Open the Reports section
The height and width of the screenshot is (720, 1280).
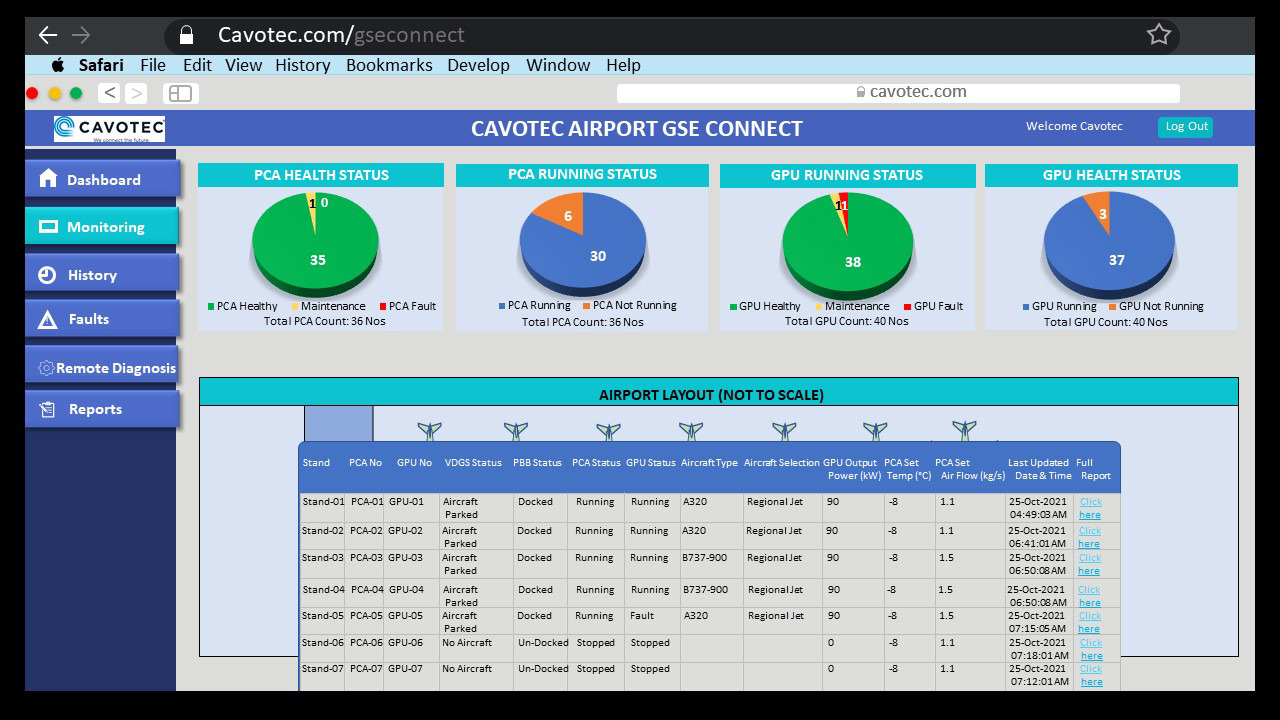tap(102, 409)
